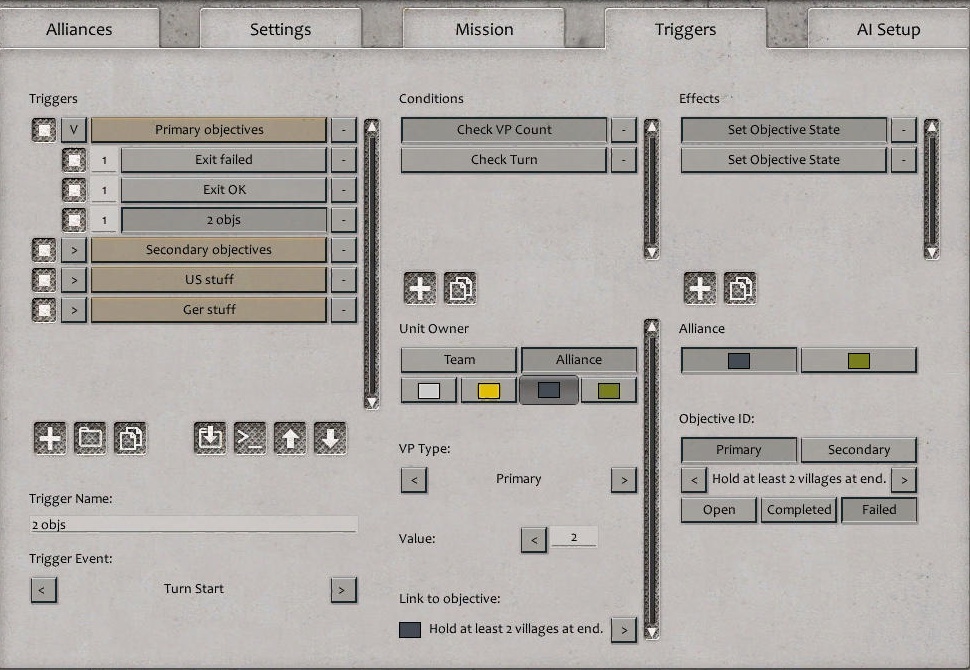Select Alliance as the Unit Owner
Viewport: 970px width, 670px height.
tap(581, 359)
